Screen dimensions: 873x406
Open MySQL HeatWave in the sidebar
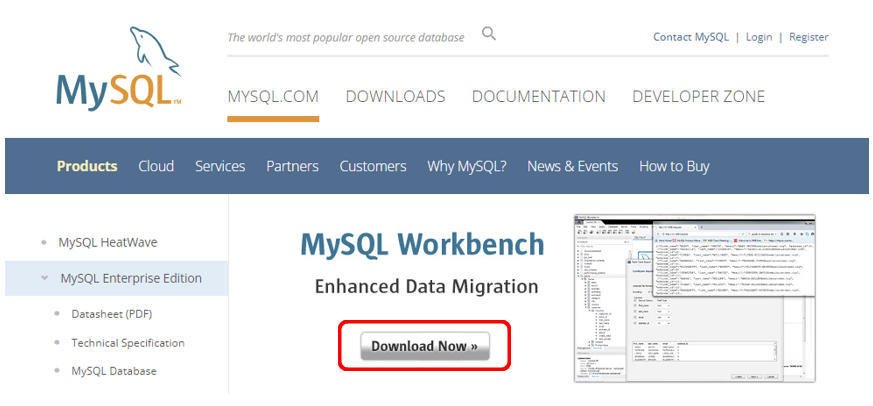pyautogui.click(x=107, y=243)
